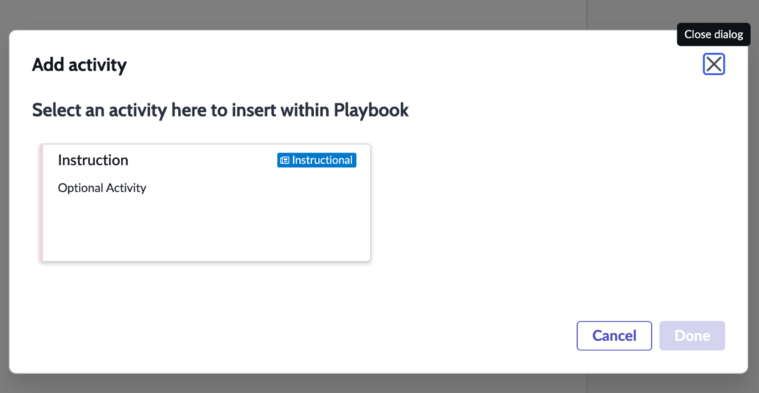Close the Add activity dialog with X
The height and width of the screenshot is (393, 759).
click(713, 64)
